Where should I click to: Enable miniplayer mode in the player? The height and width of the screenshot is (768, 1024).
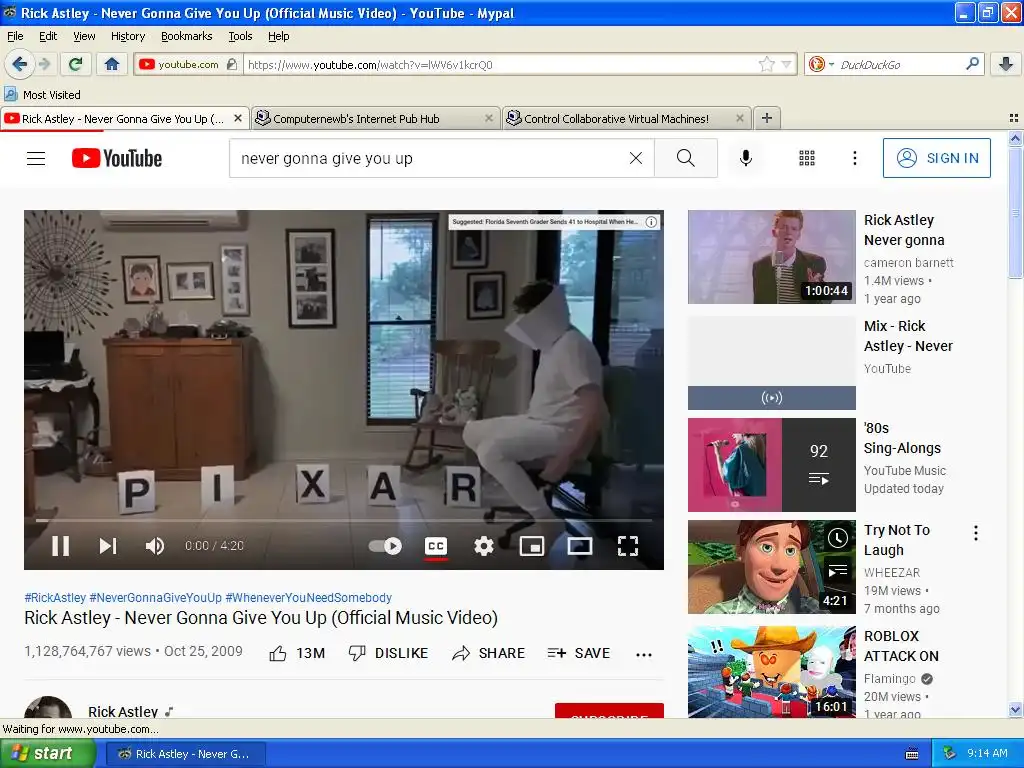(532, 546)
